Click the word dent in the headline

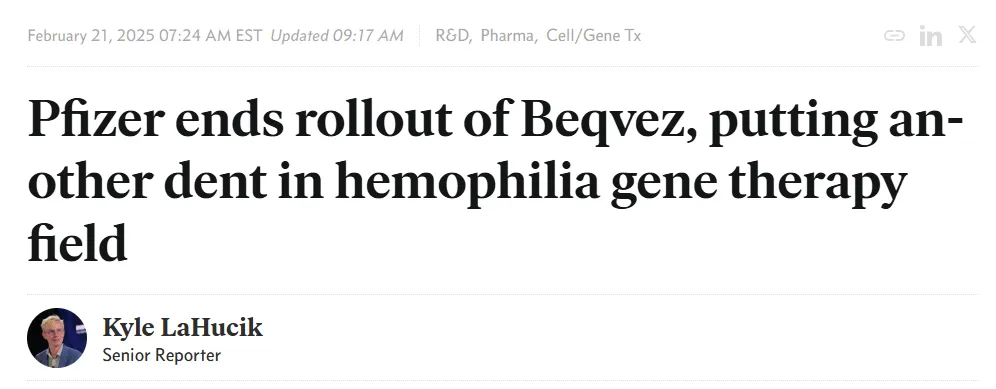point(215,181)
